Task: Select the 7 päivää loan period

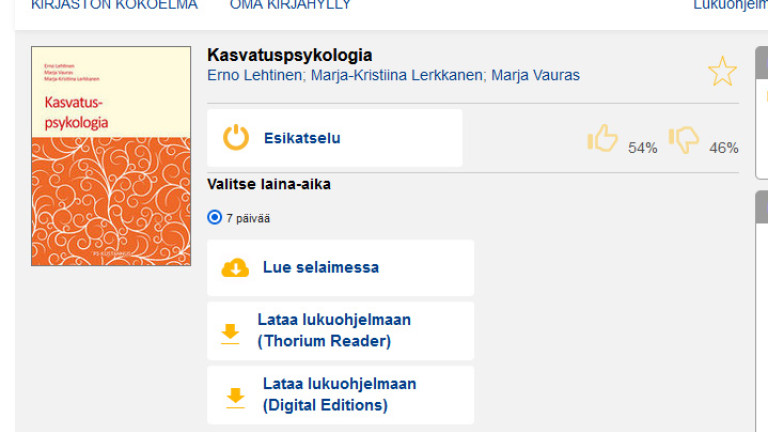Action: pos(215,217)
